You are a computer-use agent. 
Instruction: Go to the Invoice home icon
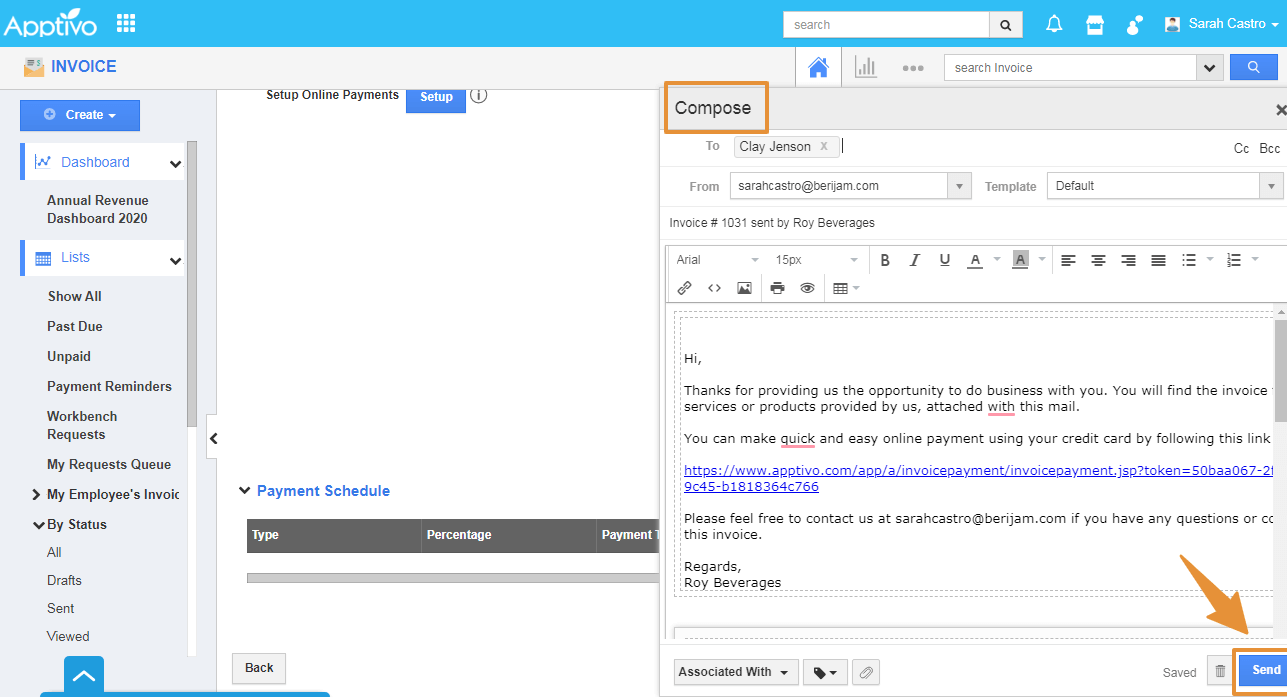pyautogui.click(x=818, y=67)
